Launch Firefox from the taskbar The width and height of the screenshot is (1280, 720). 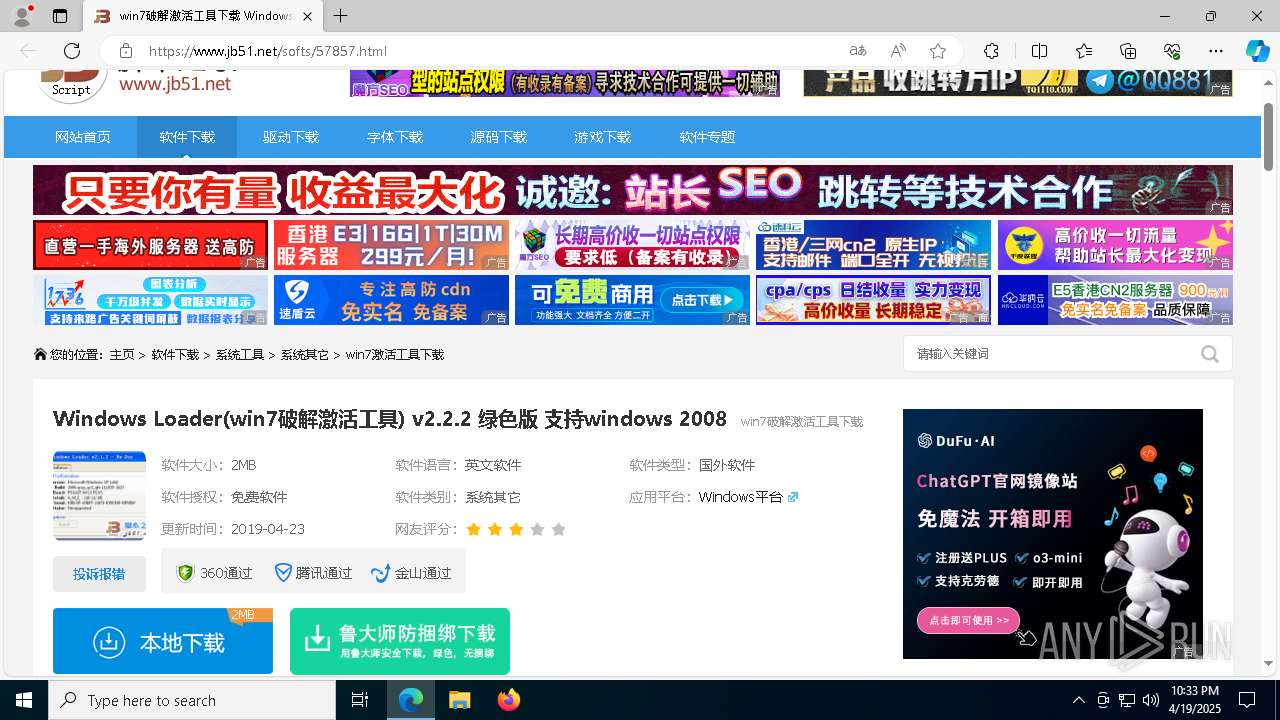(509, 700)
